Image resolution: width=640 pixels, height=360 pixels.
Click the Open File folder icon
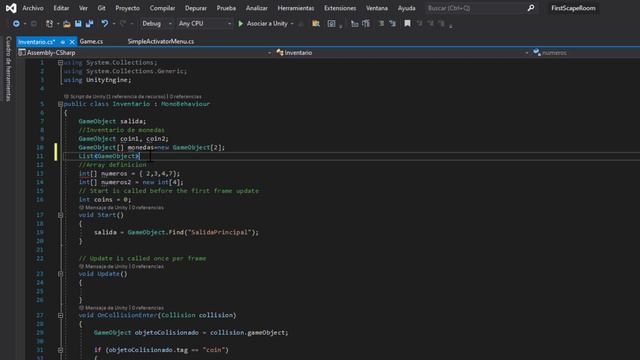click(67, 24)
